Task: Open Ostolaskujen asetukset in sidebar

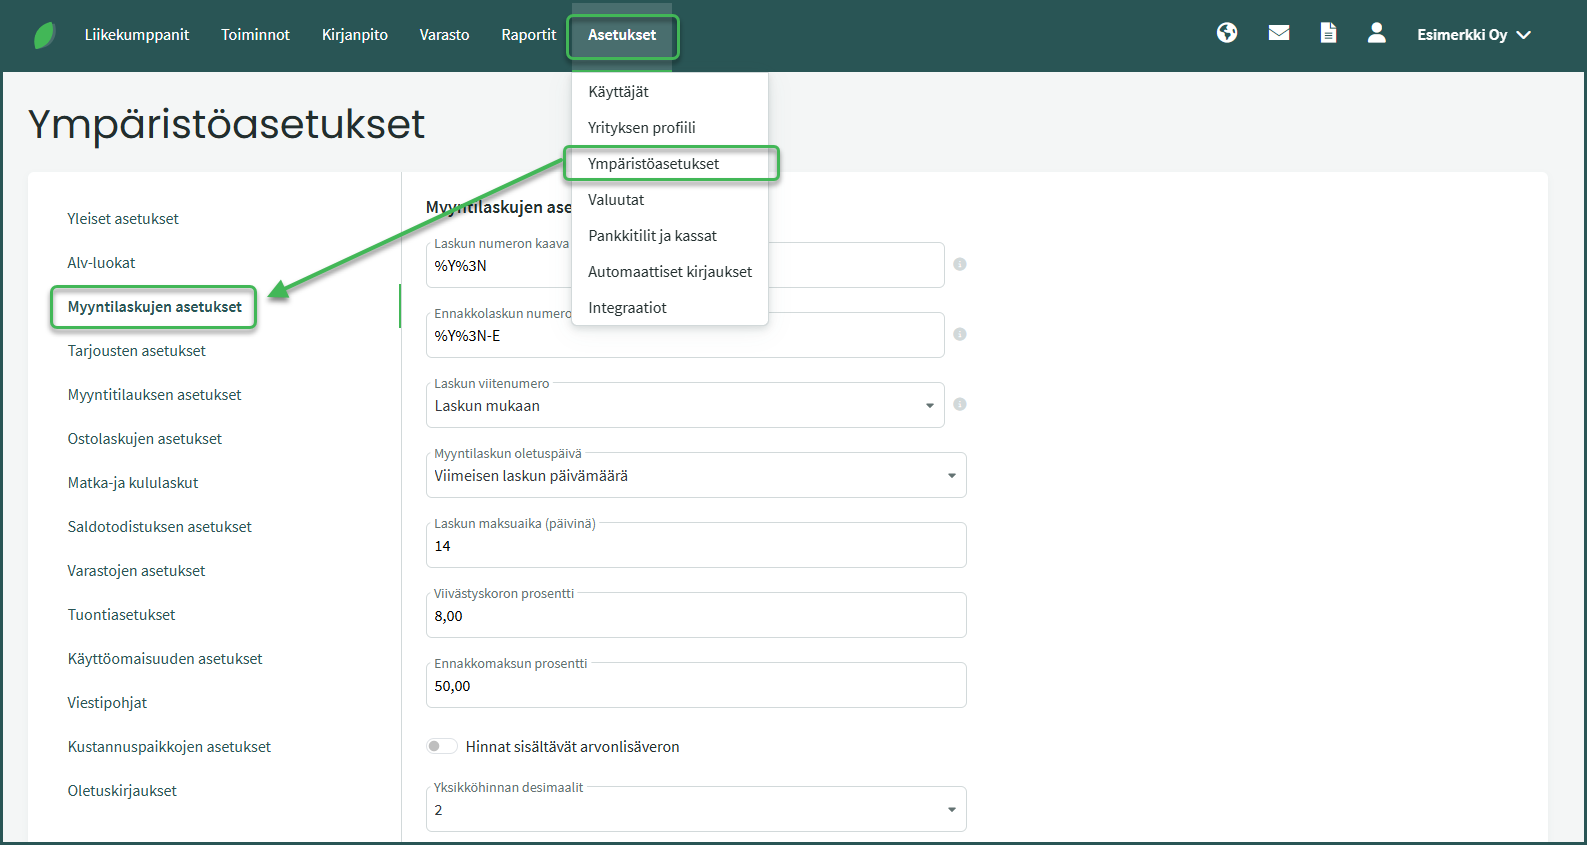Action: (145, 439)
